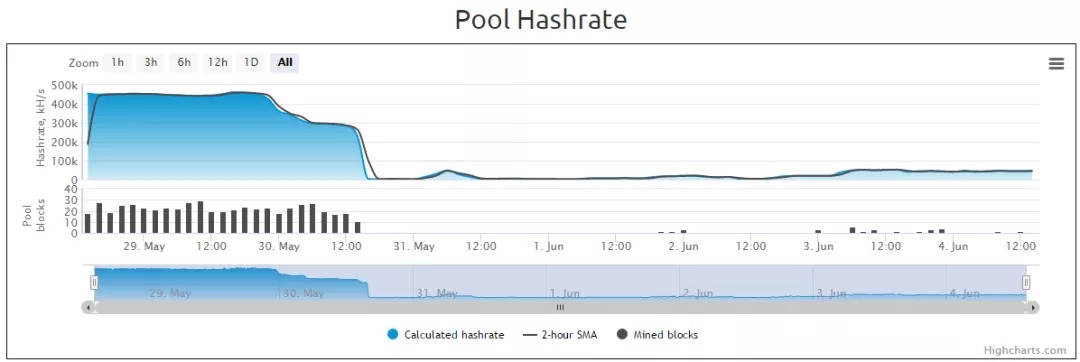Screen dimensions: 1080x362
Task: Click the navigator scrollbar center grip
Action: pyautogui.click(x=560, y=308)
